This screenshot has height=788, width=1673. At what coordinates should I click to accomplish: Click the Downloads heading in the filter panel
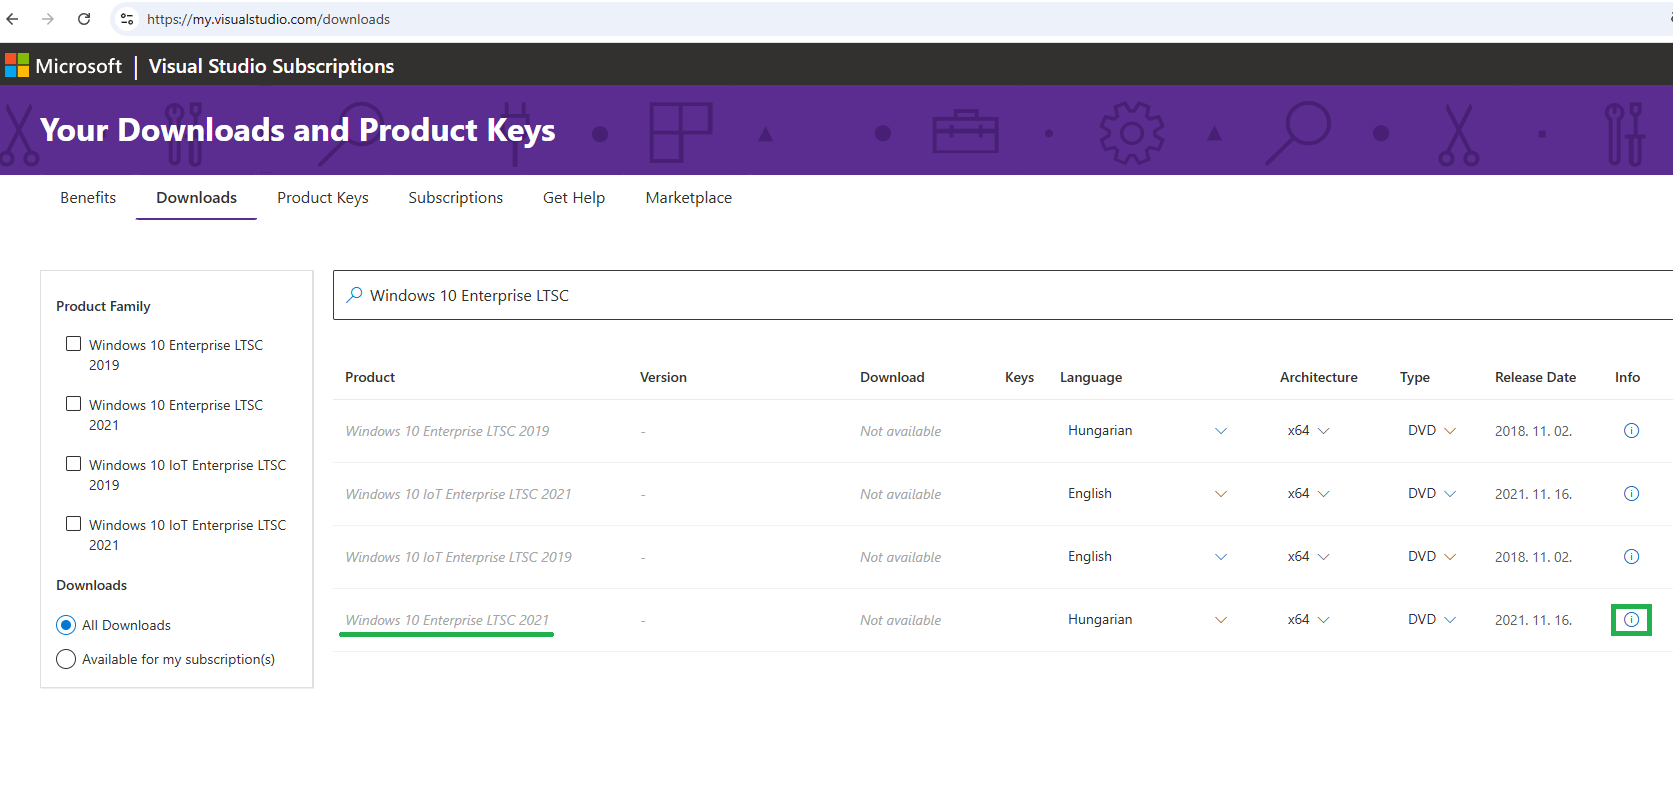tap(91, 585)
